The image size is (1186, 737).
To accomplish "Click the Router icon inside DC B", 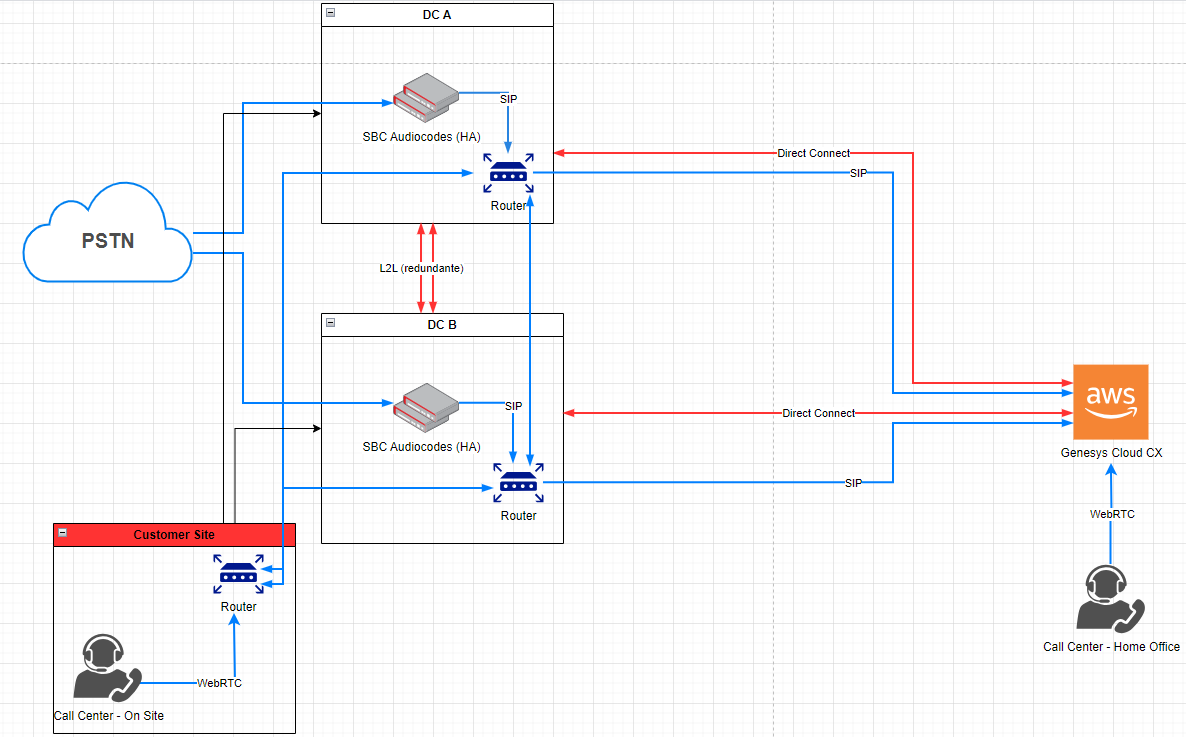I will [x=518, y=483].
